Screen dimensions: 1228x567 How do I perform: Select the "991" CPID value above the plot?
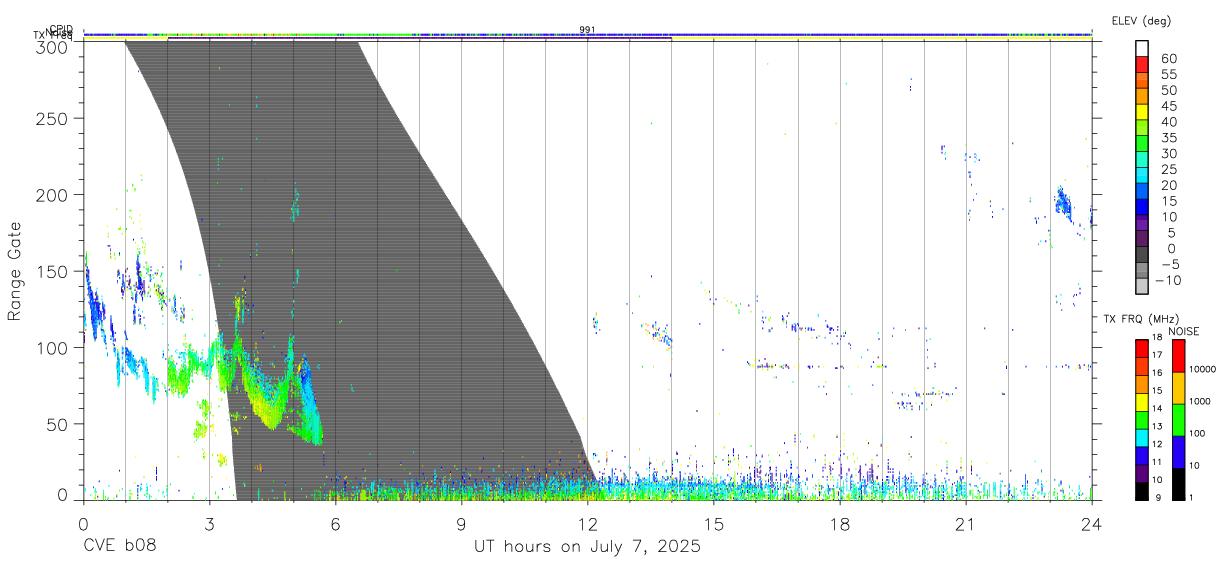click(x=587, y=29)
